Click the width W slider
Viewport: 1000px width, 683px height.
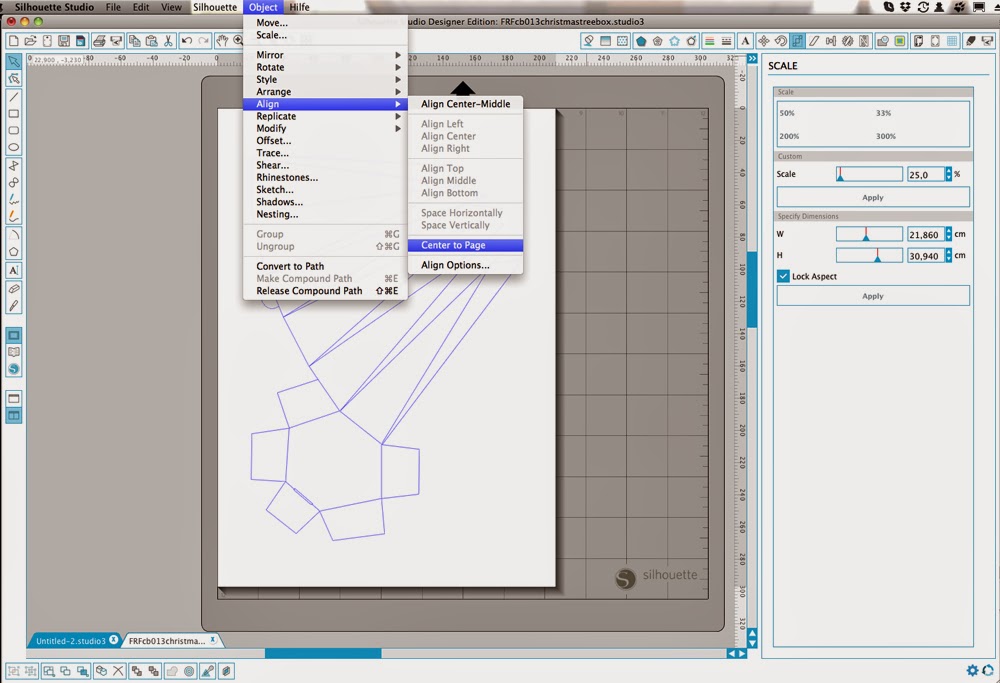(869, 235)
